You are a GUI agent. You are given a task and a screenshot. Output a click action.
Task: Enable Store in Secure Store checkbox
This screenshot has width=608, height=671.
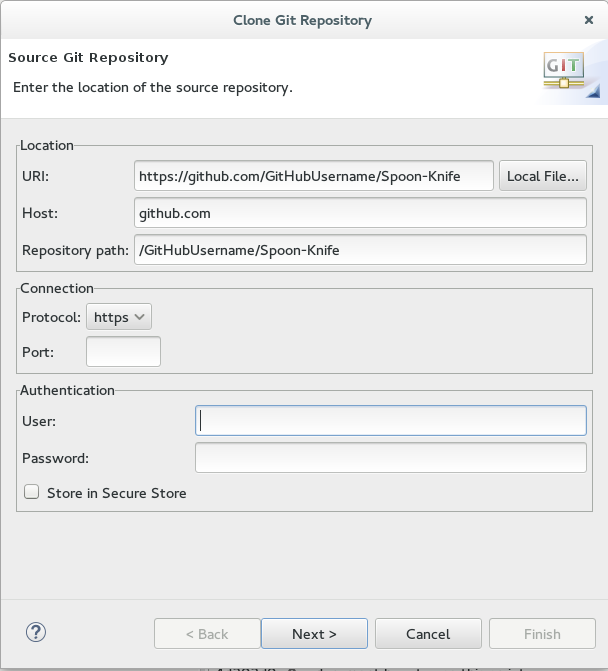(x=32, y=492)
